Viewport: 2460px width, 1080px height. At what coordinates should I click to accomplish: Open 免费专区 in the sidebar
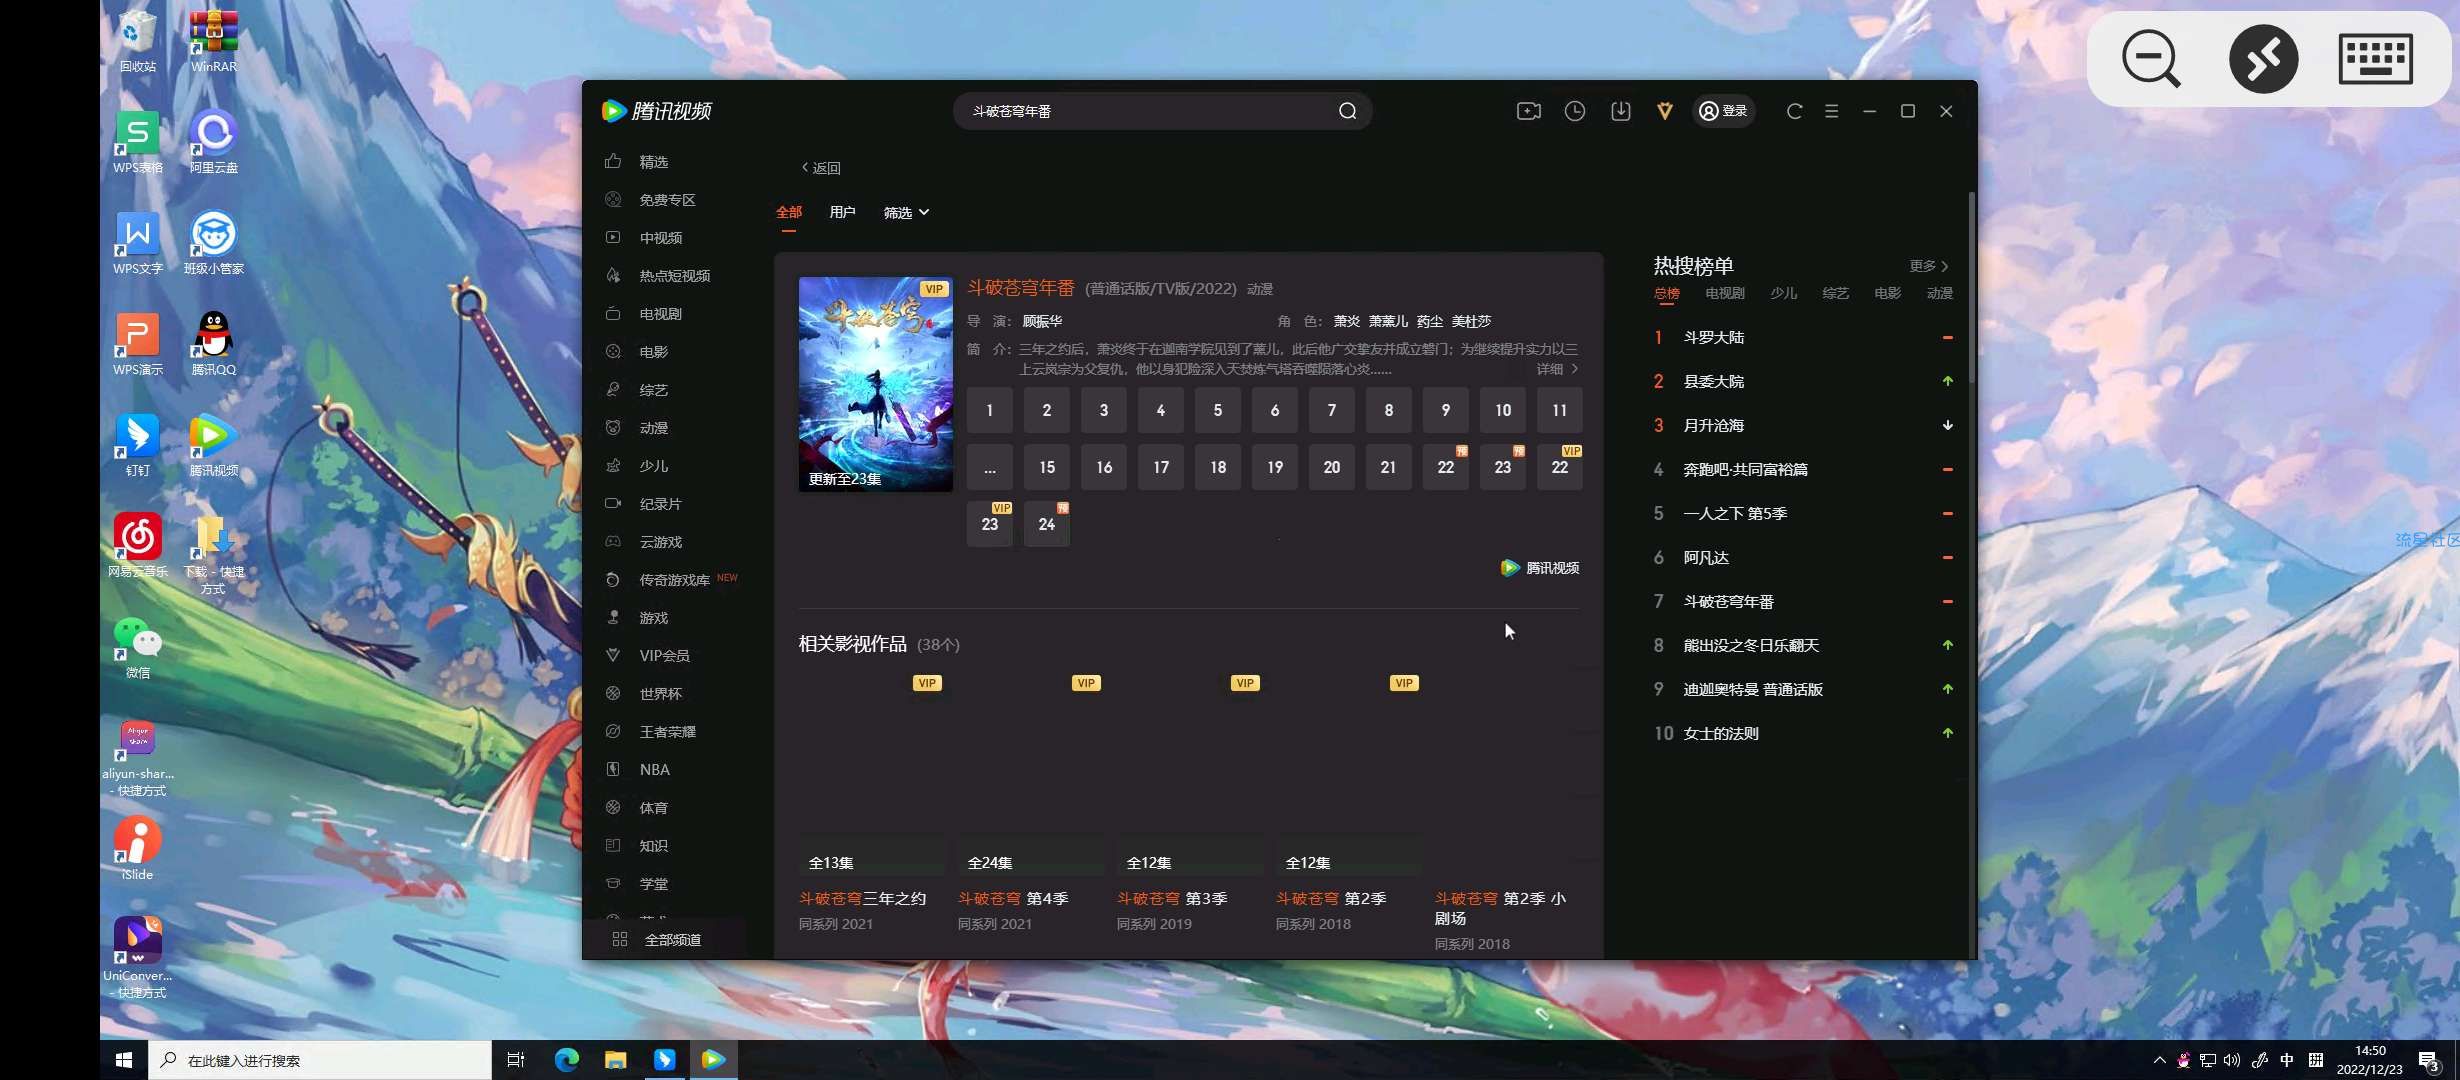(x=667, y=199)
